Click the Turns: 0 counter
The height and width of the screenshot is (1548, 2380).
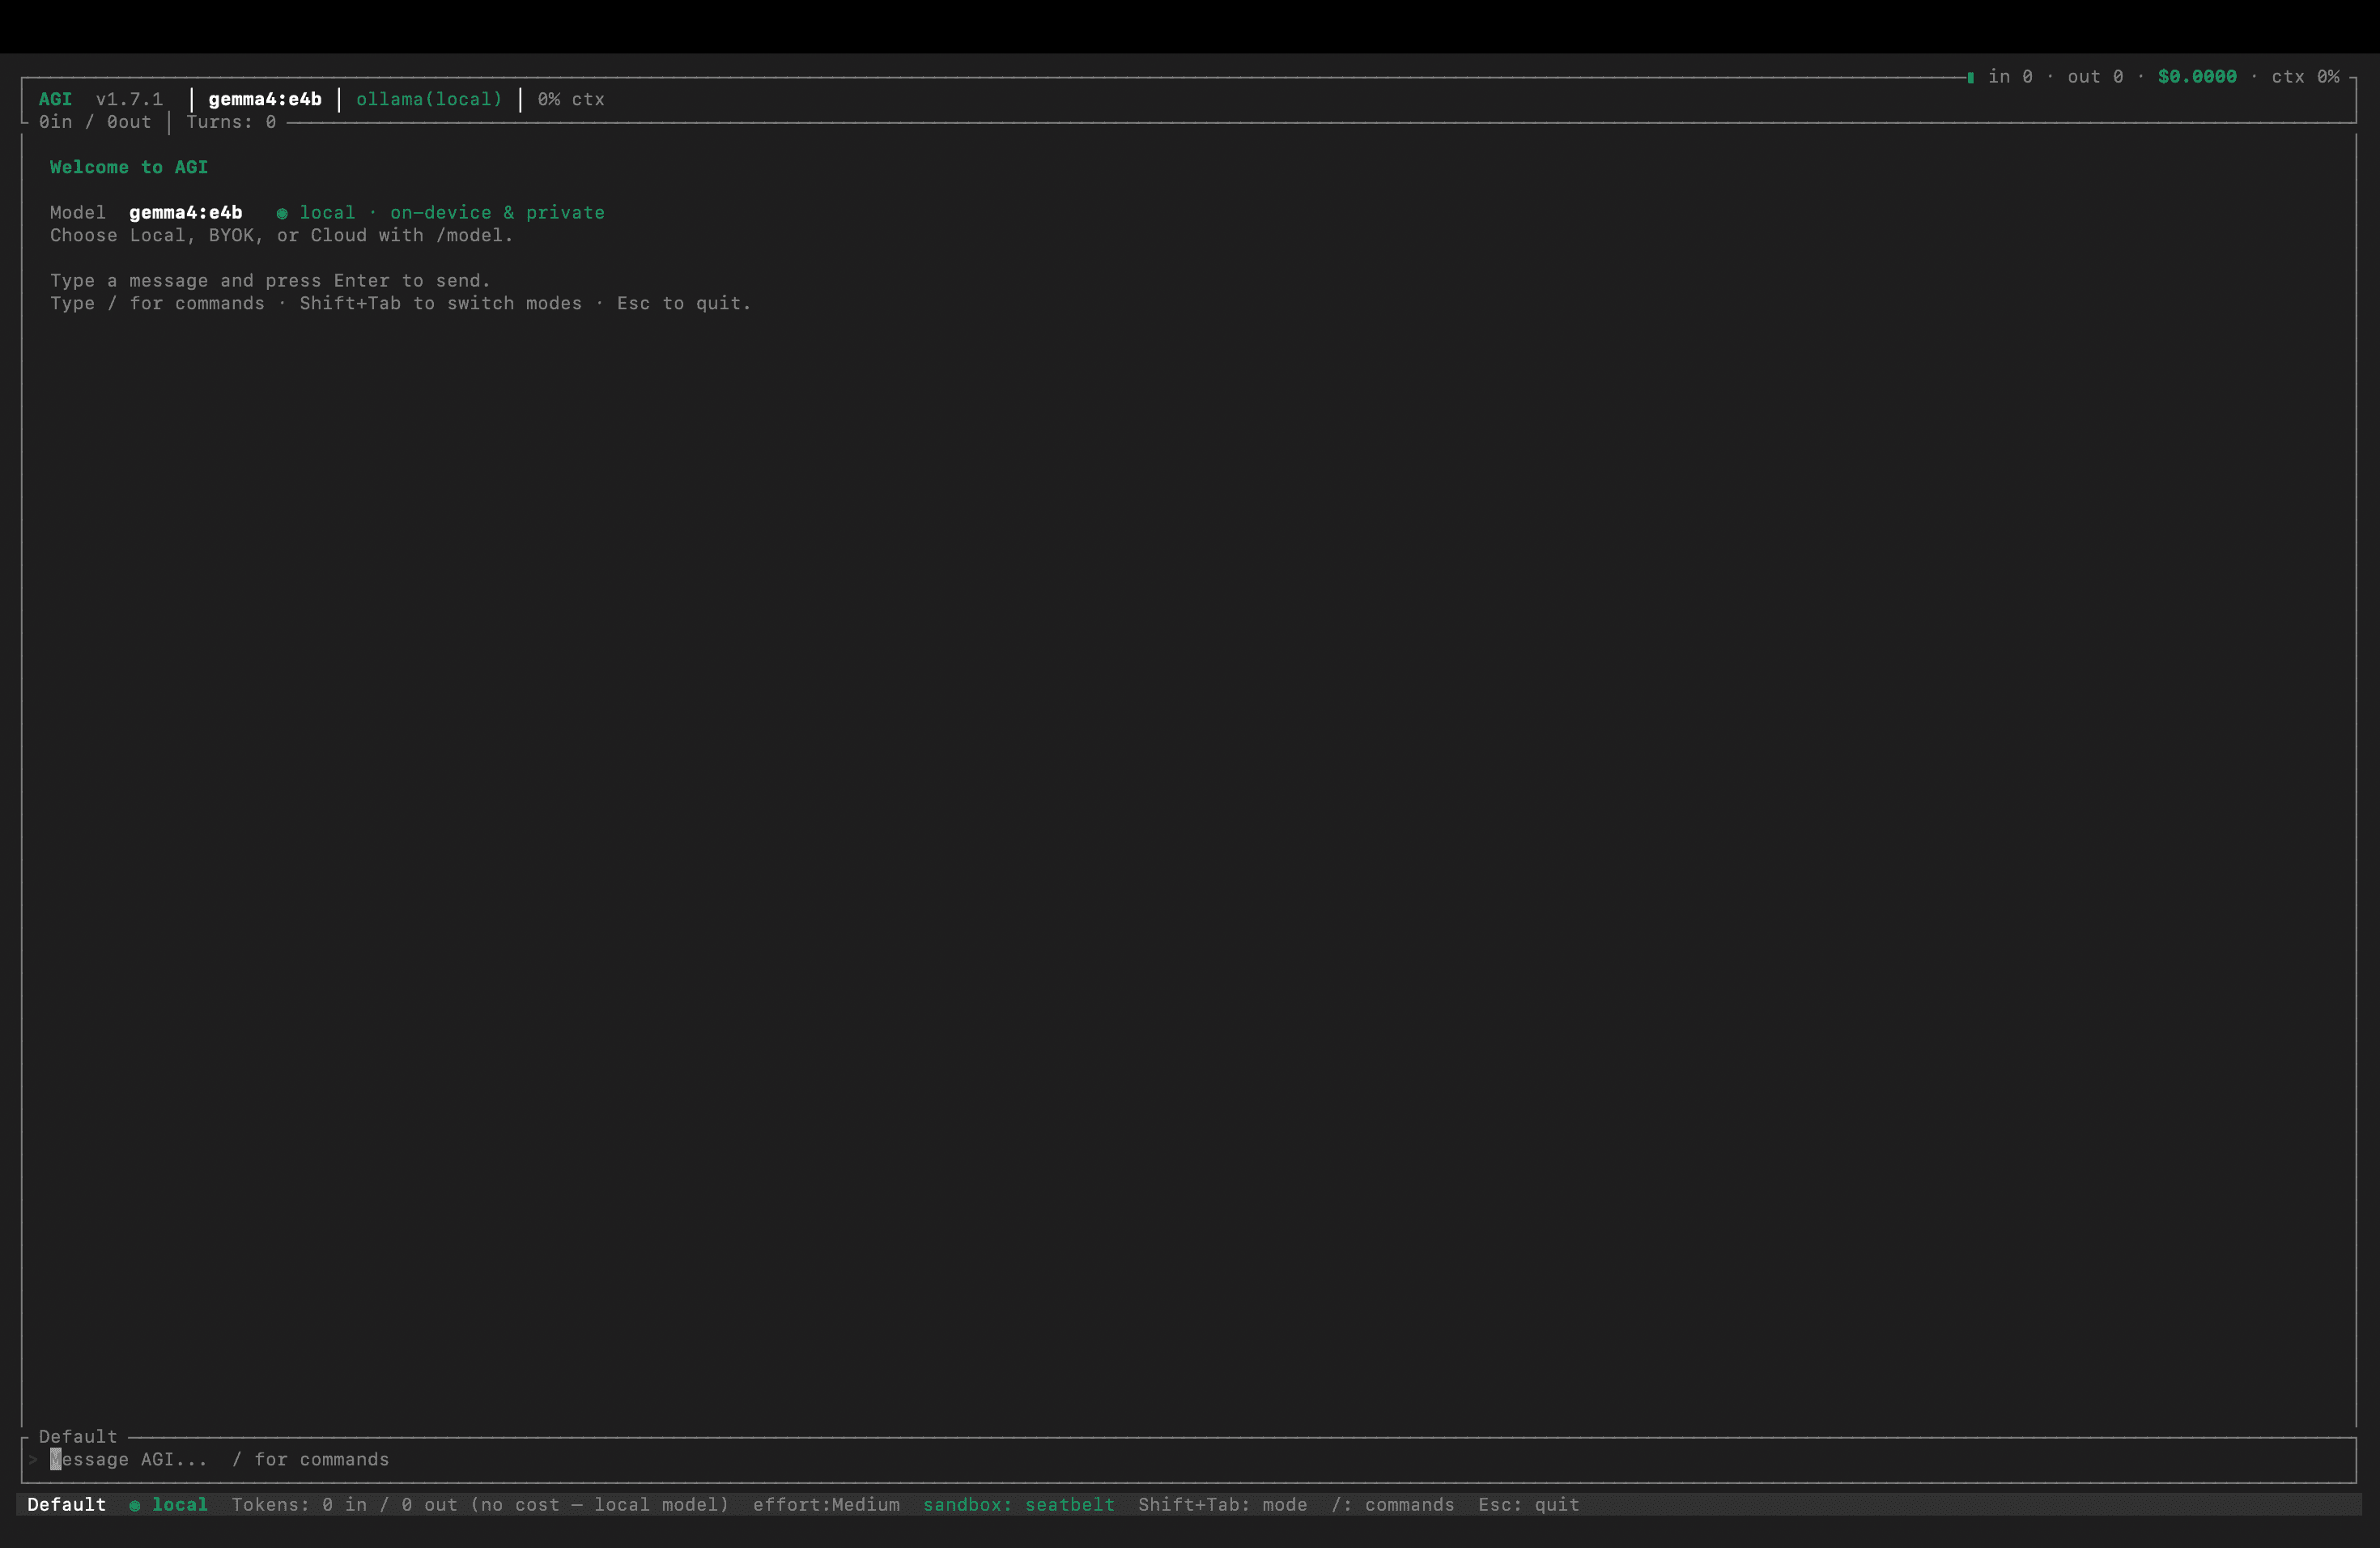[x=231, y=122]
